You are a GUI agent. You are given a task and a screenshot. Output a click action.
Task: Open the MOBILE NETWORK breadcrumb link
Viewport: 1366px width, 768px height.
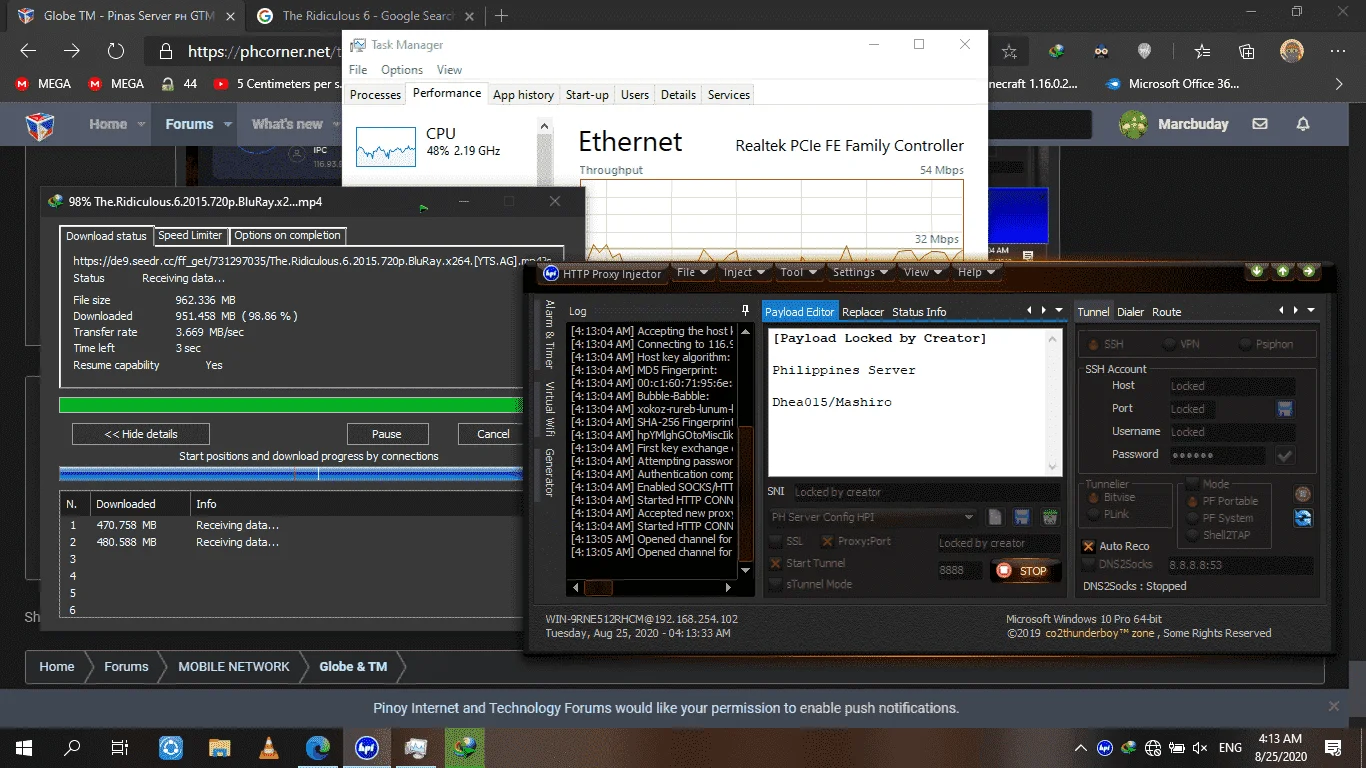[x=234, y=666]
